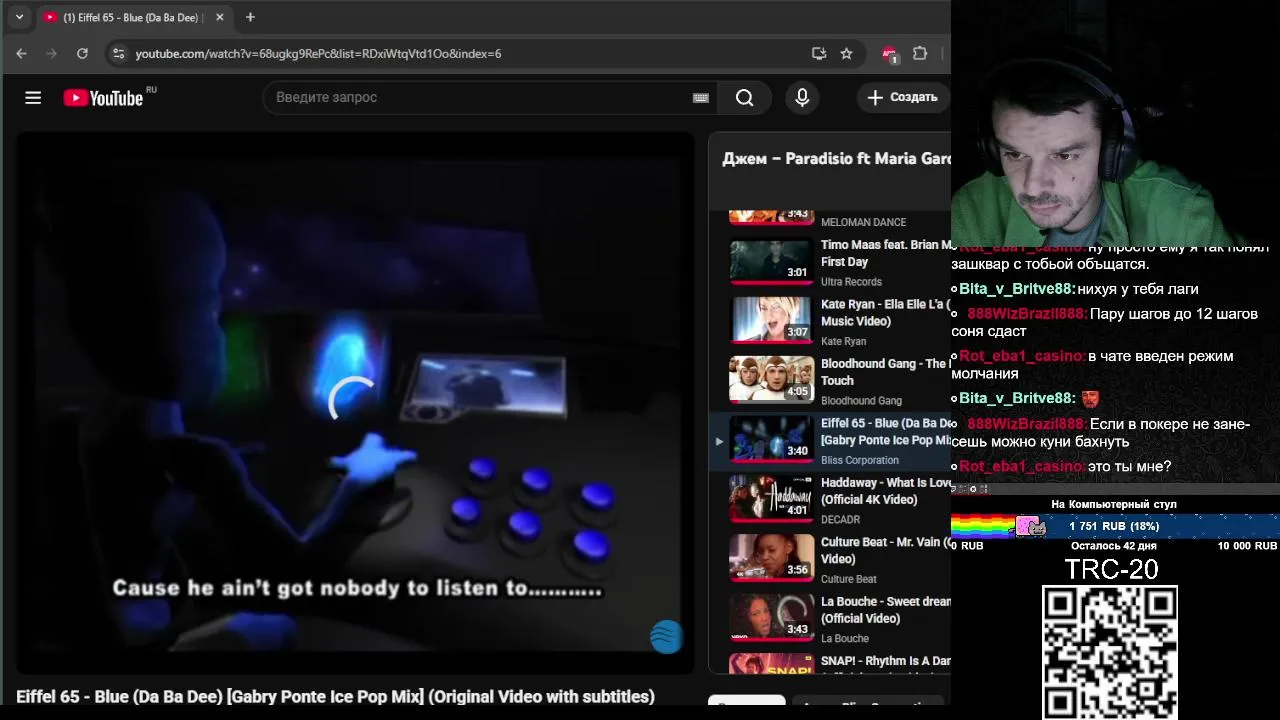The height and width of the screenshot is (720, 1280).
Task: Open the browser extensions puzzle icon
Action: [x=920, y=53]
